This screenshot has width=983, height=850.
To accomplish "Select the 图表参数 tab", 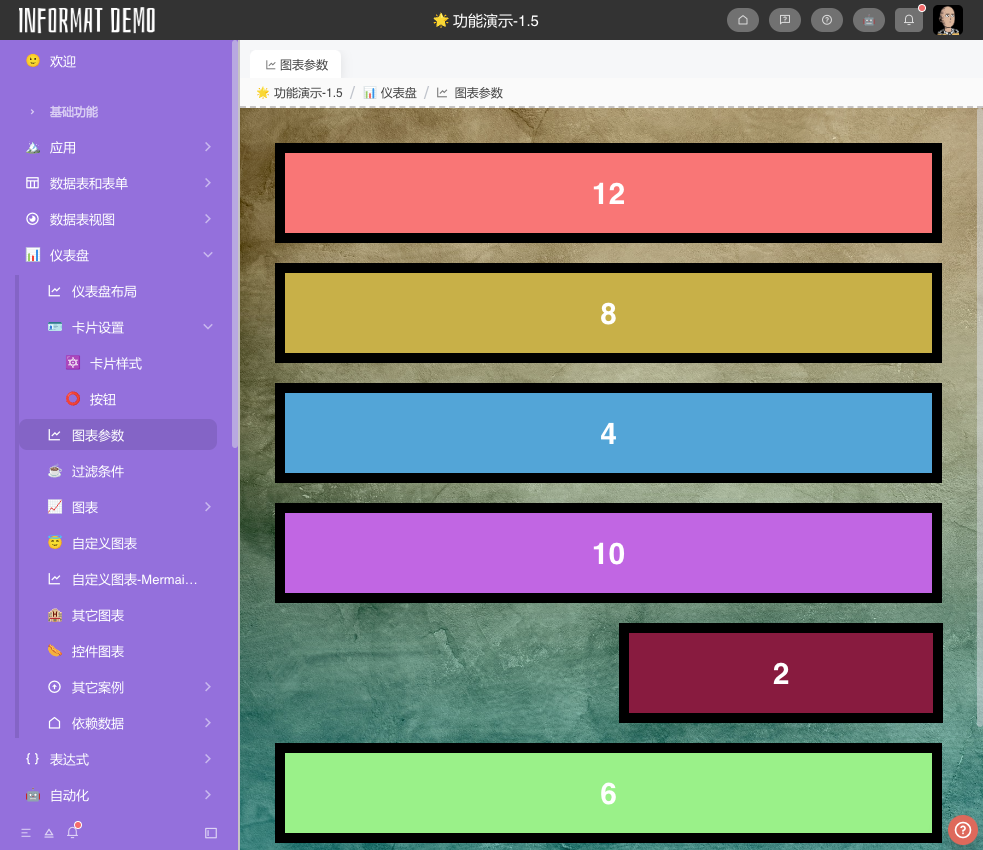I will (x=296, y=65).
